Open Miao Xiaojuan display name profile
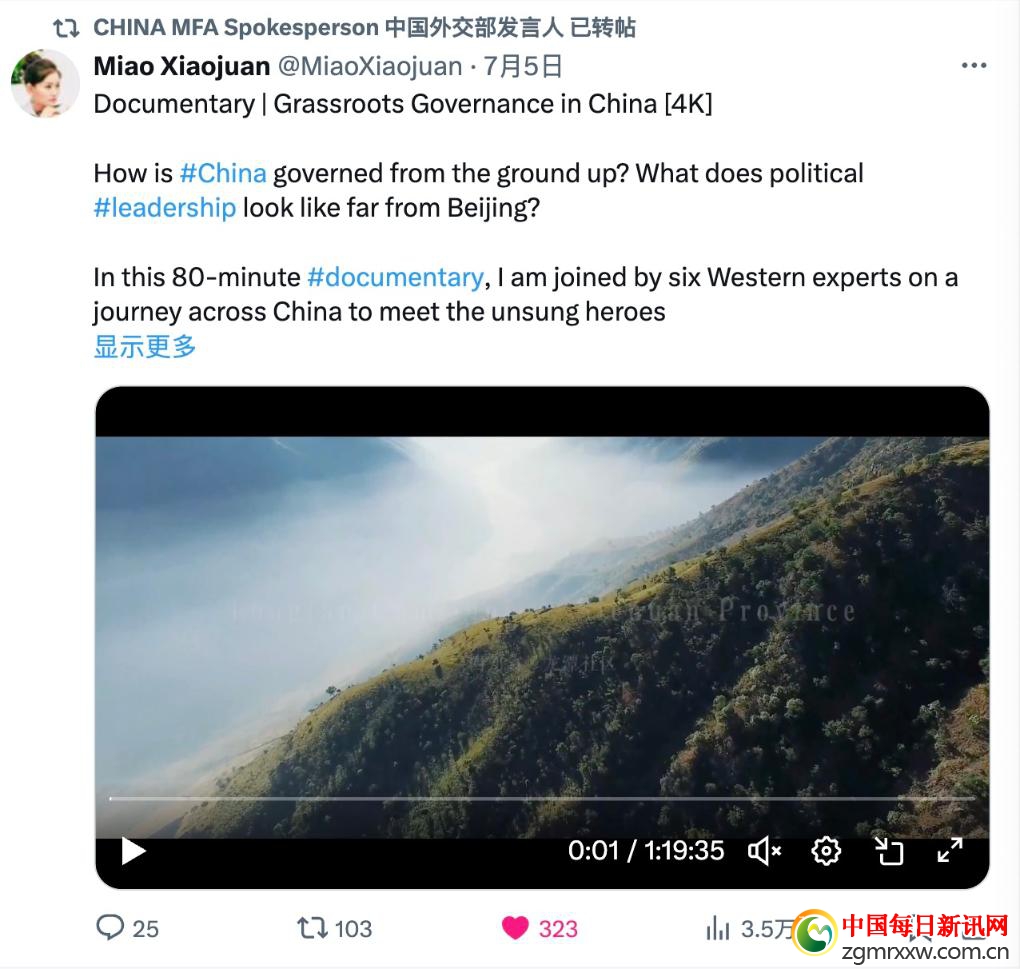This screenshot has height=969, width=1020. (x=181, y=66)
